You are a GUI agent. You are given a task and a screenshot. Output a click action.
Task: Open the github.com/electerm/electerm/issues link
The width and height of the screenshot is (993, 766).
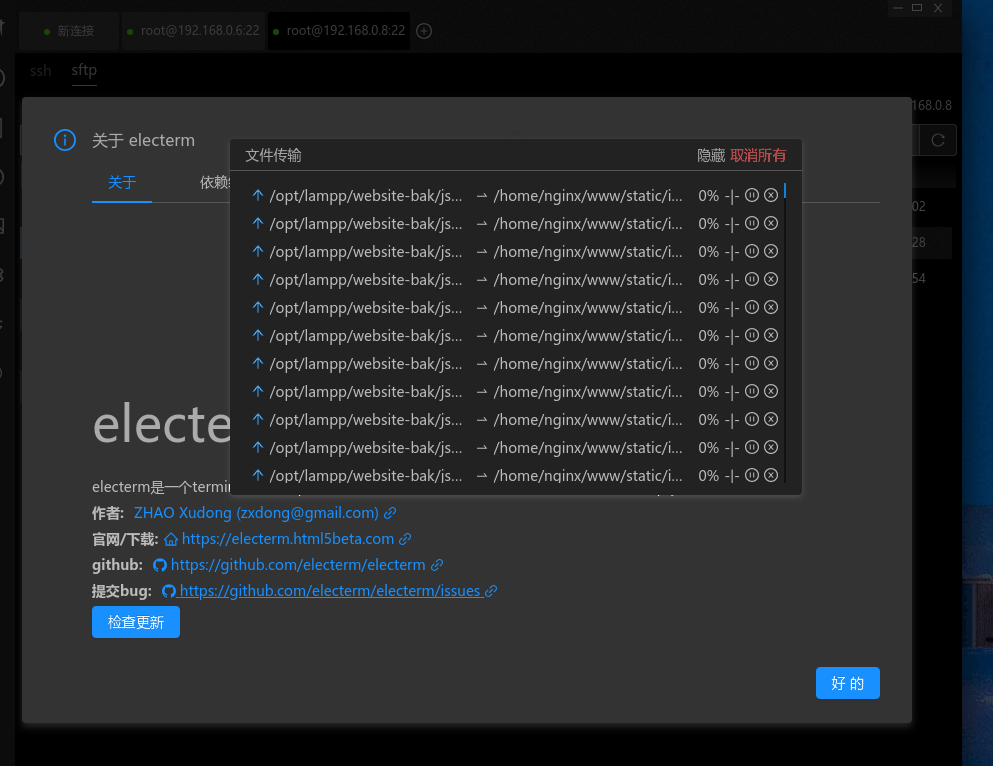(x=330, y=591)
